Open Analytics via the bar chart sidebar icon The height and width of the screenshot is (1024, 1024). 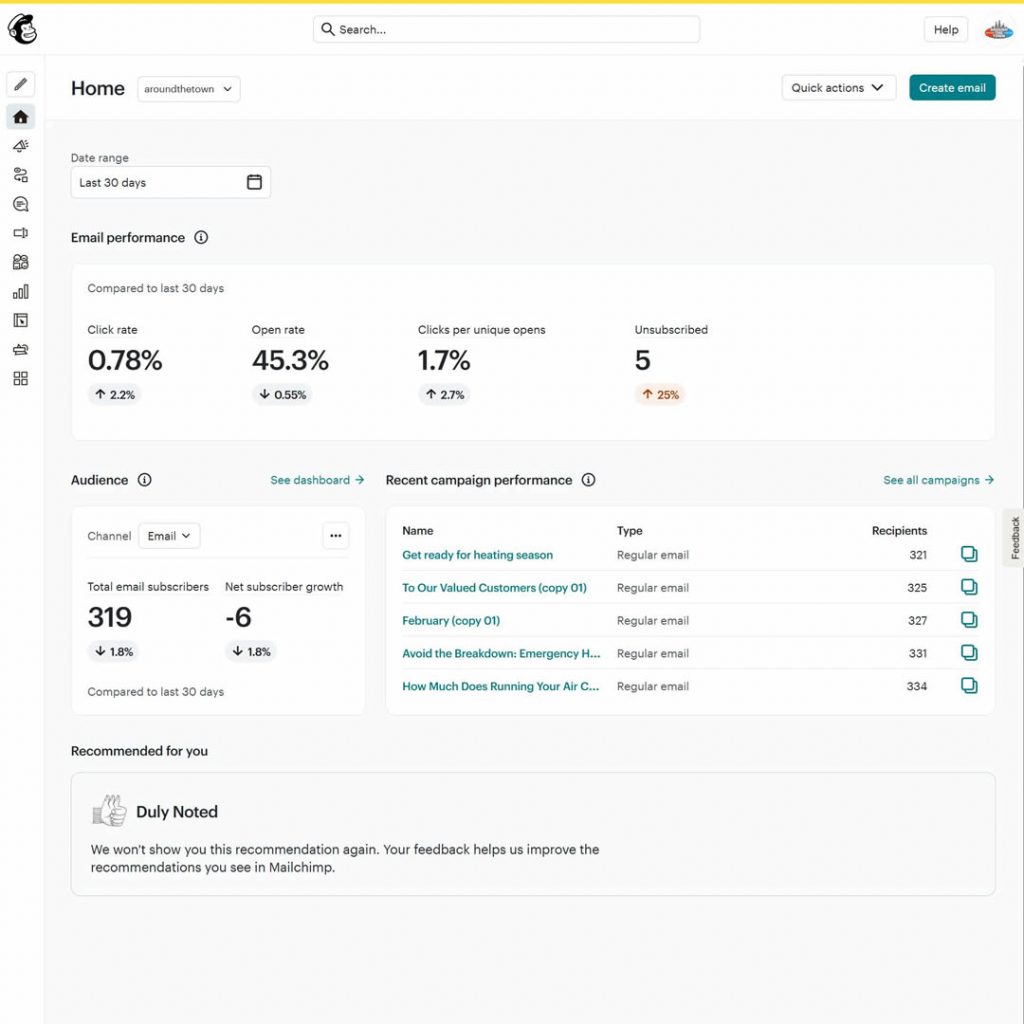click(x=20, y=292)
